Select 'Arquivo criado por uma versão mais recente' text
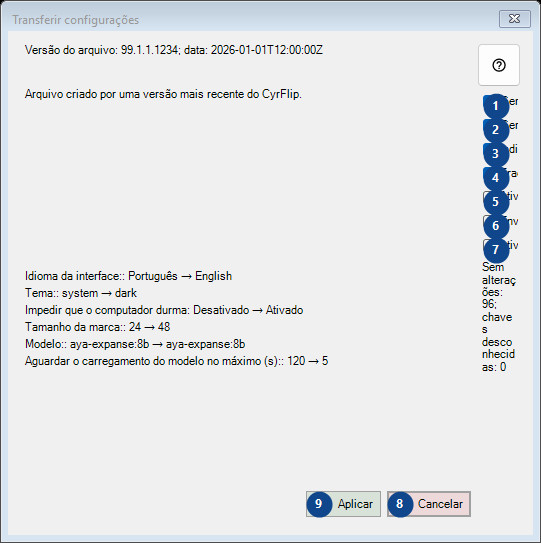This screenshot has width=541, height=543. [163, 94]
